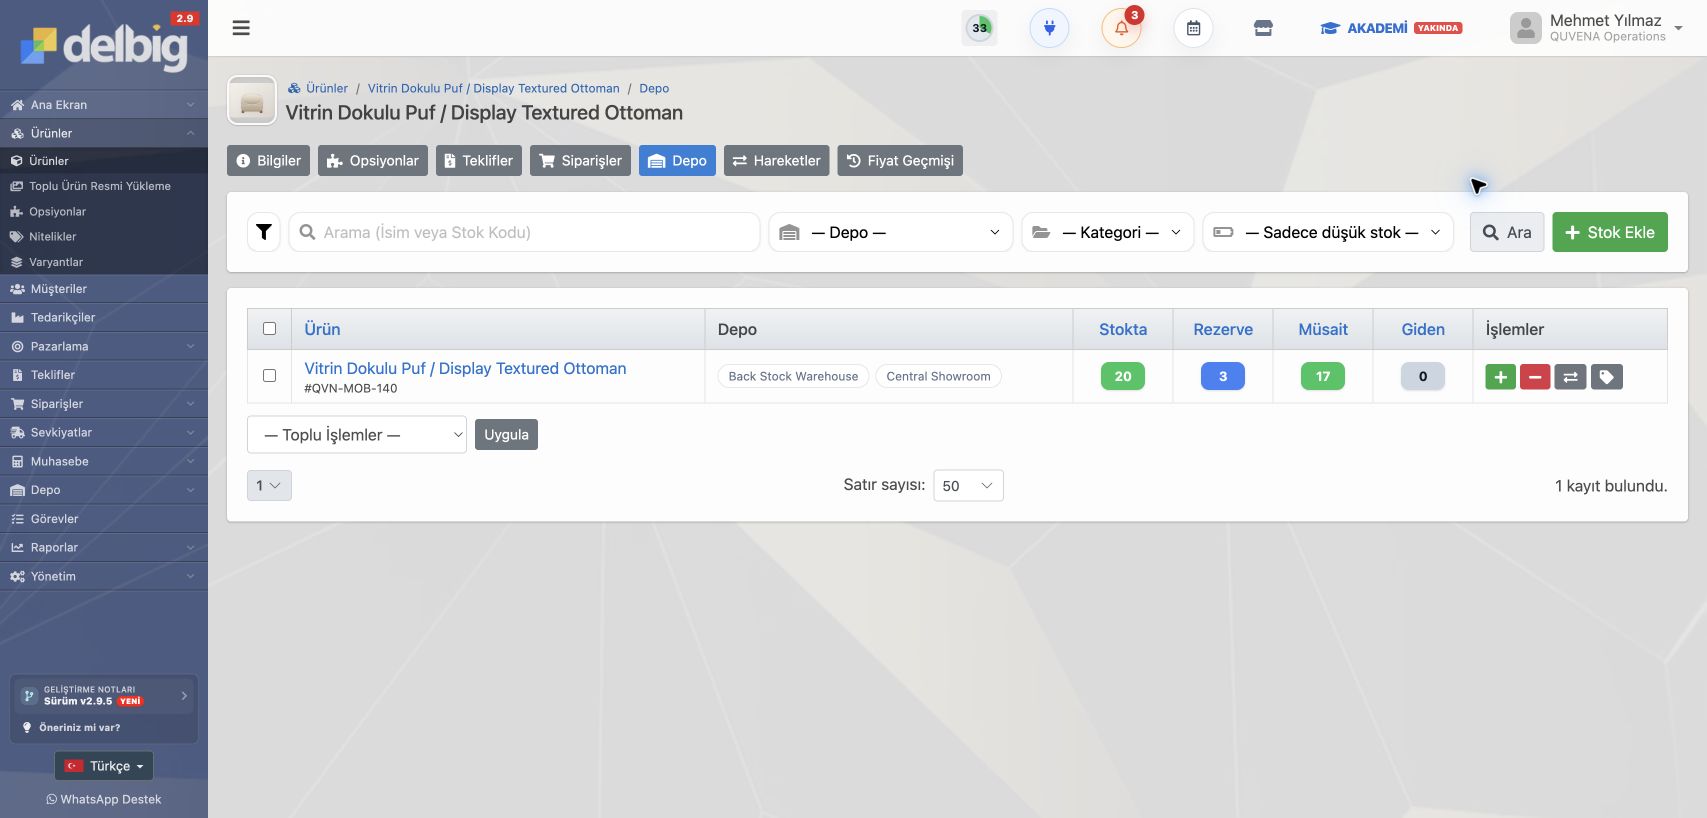Collapse Ürünler sidebar section
This screenshot has height=818, width=1707.
point(104,133)
